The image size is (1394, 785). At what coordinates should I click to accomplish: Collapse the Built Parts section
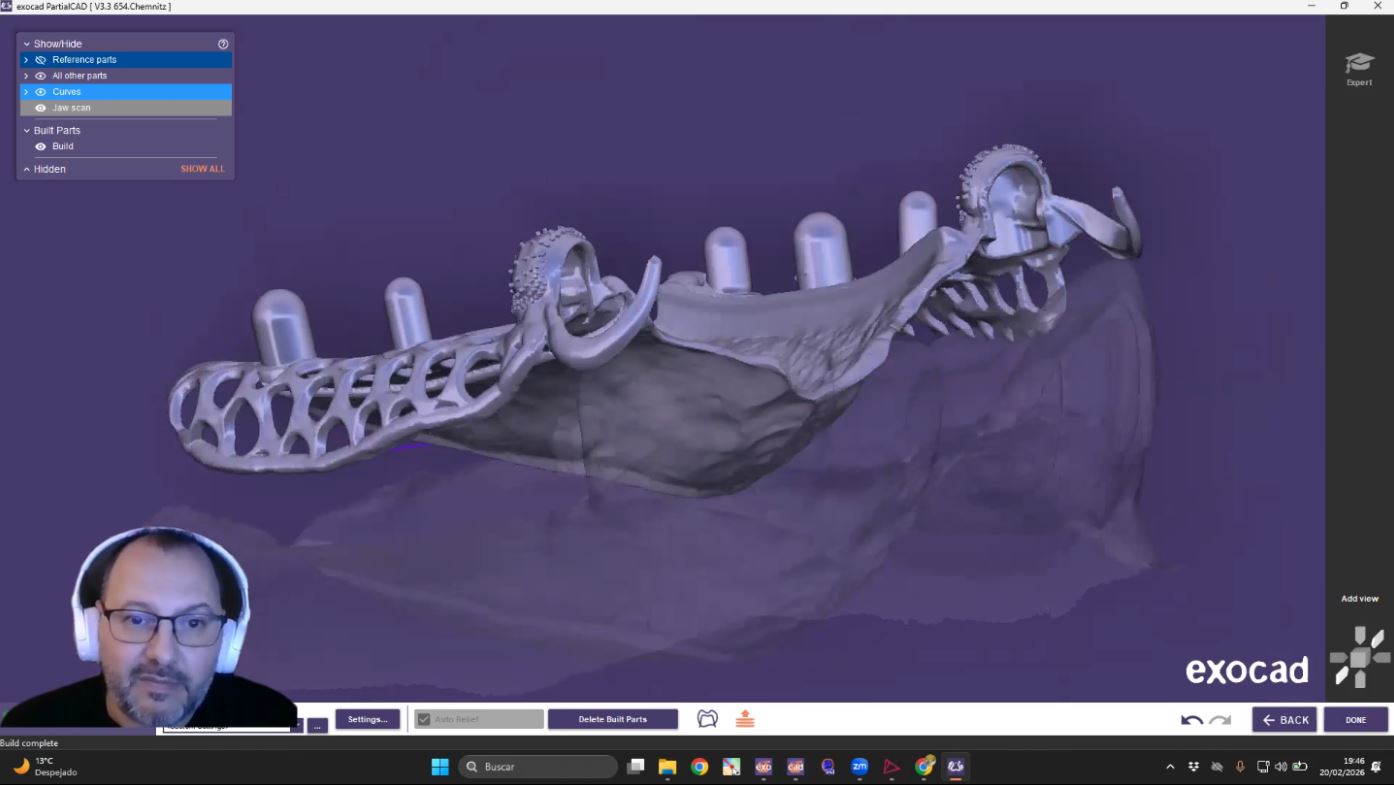[x=27, y=131]
